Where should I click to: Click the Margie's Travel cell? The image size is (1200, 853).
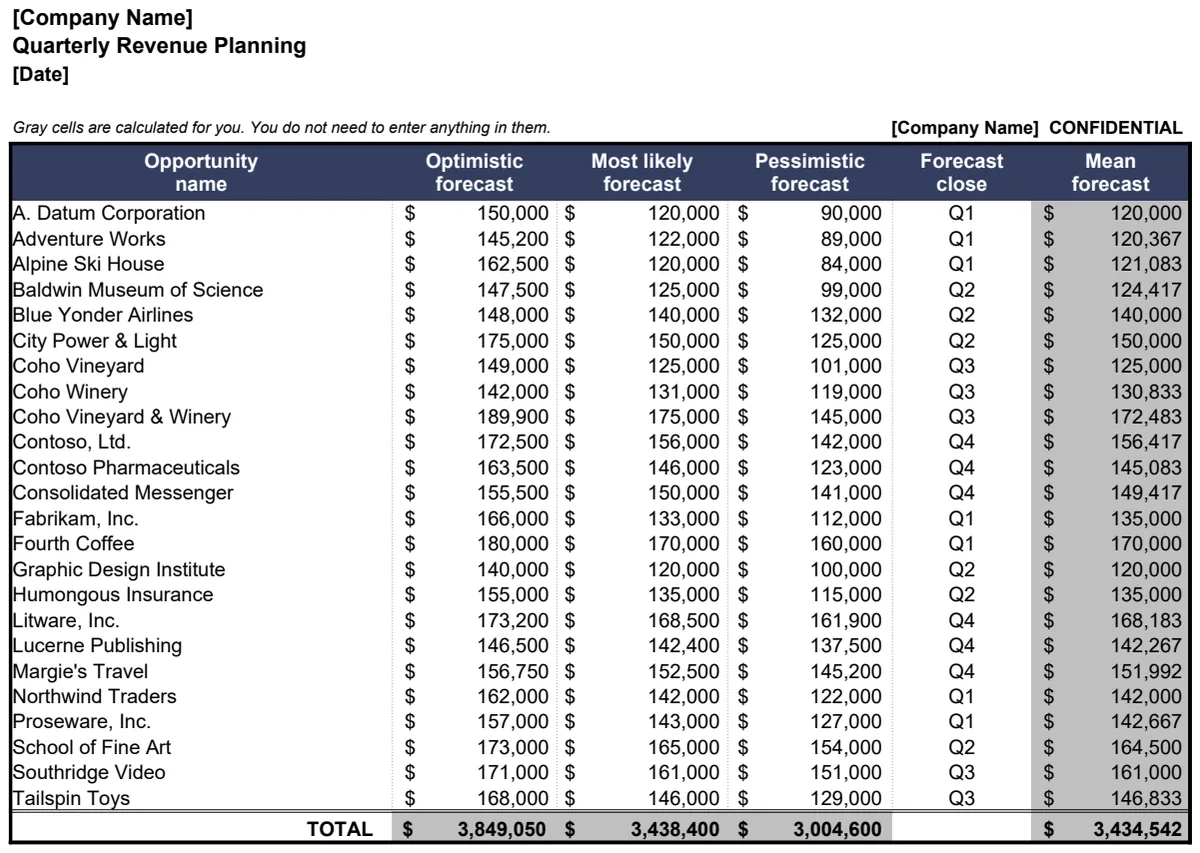[x=80, y=672]
